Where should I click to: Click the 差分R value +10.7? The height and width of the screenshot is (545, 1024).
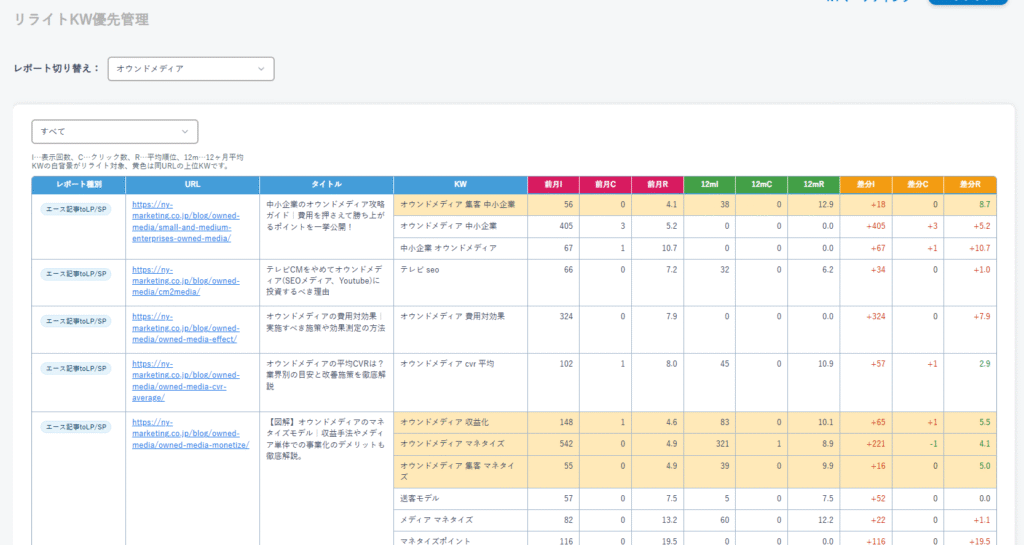(x=980, y=248)
